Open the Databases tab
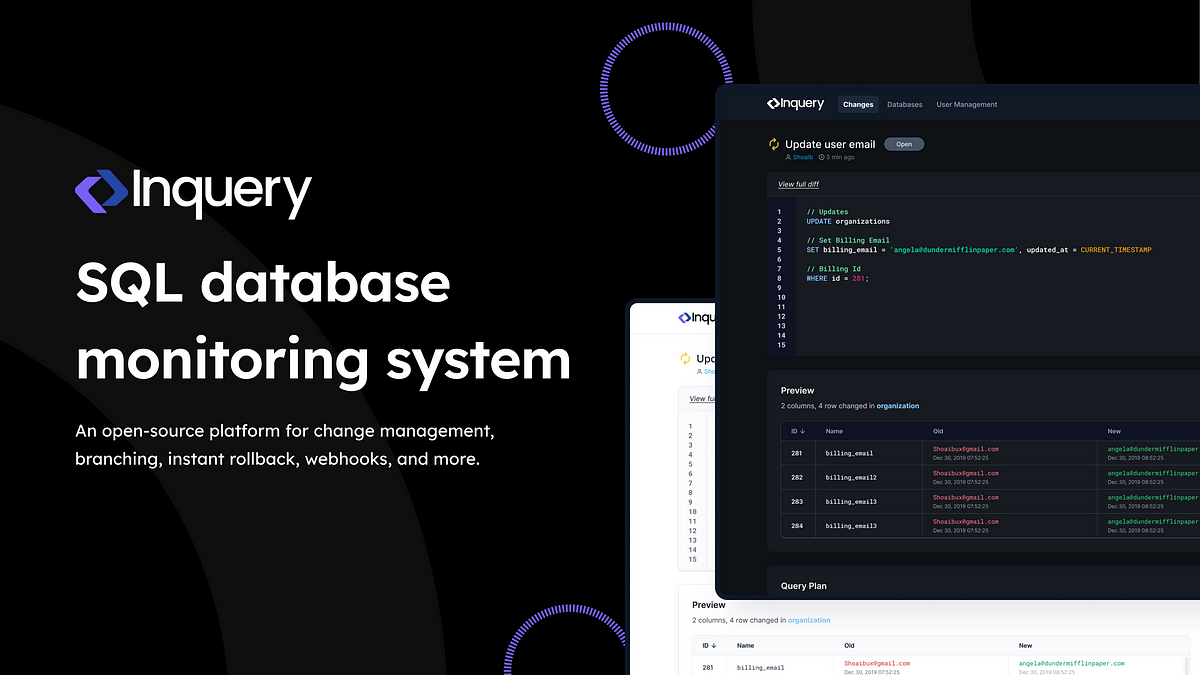 (x=904, y=104)
